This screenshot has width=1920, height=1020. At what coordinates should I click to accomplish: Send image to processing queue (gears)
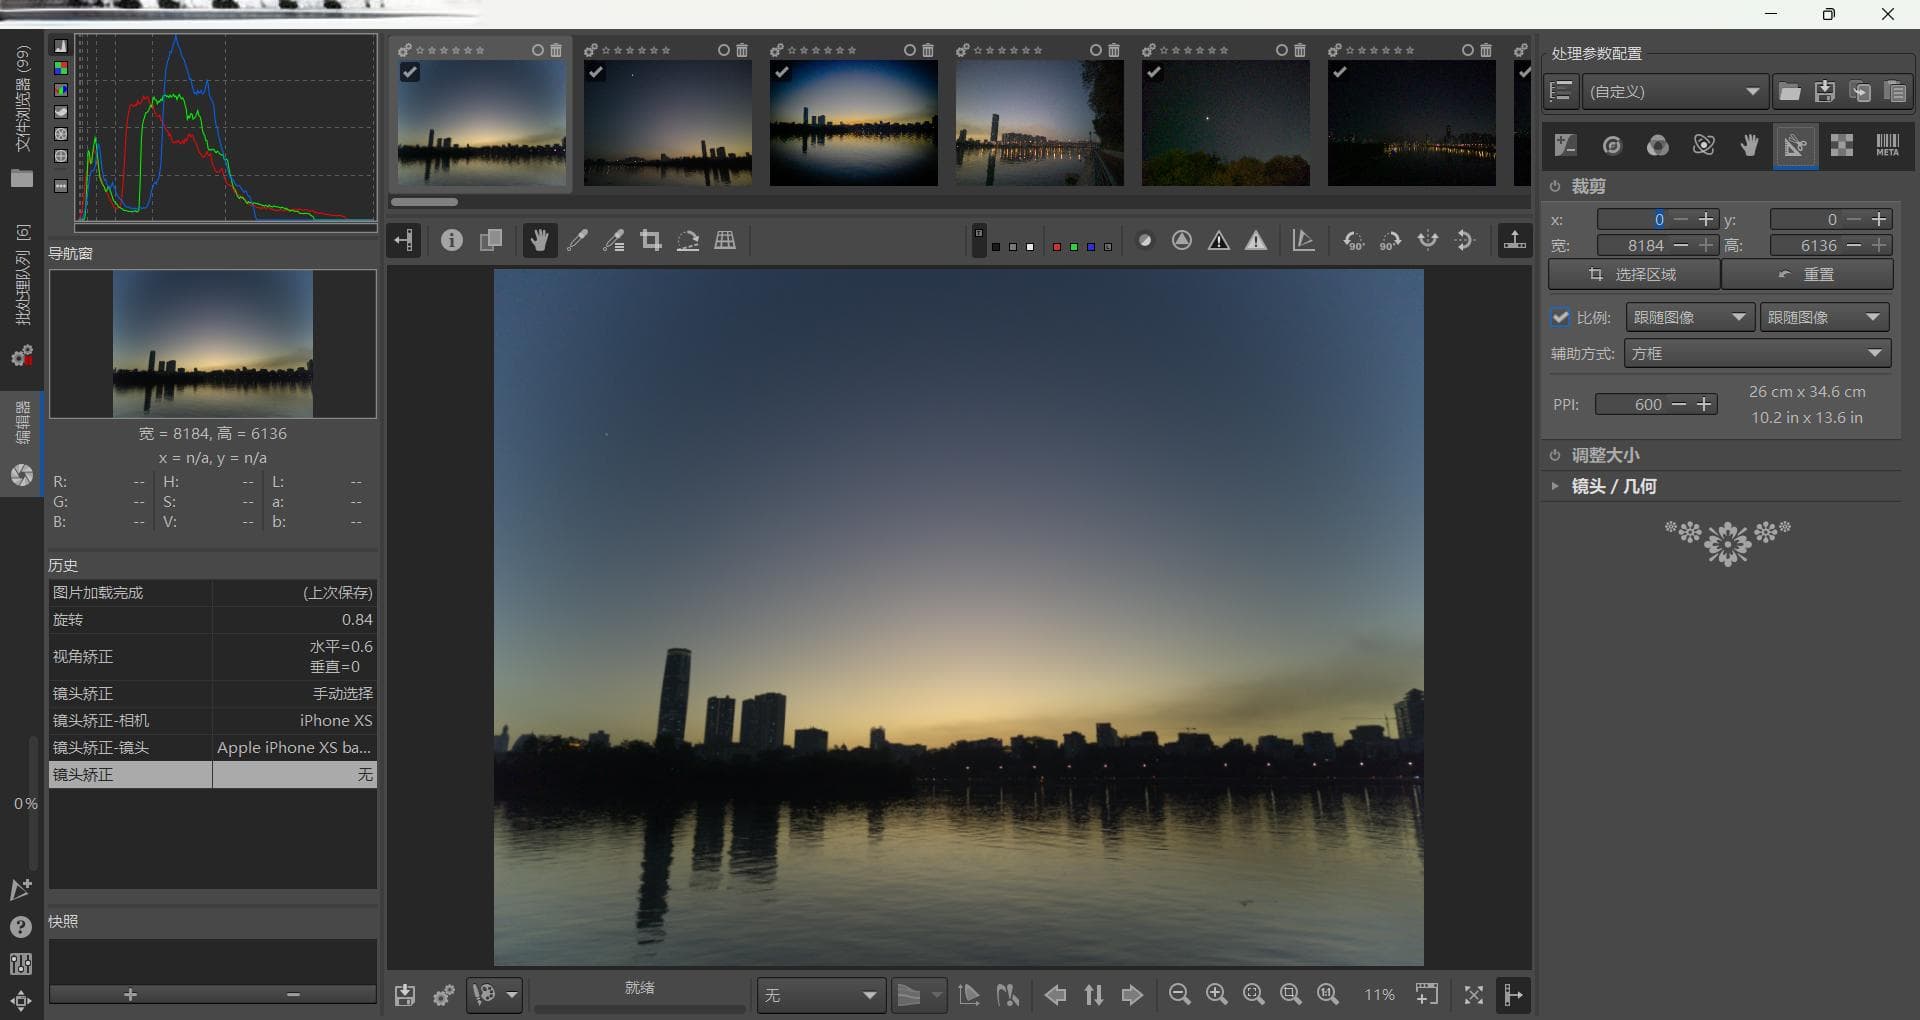pos(443,995)
